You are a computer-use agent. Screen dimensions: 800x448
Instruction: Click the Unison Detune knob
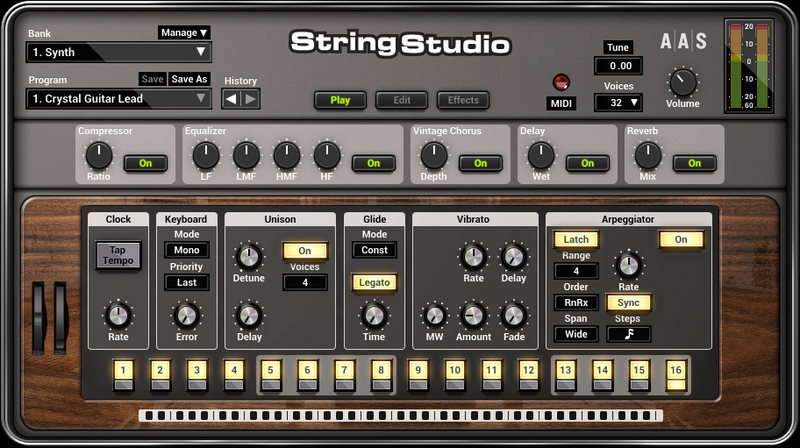click(x=249, y=257)
